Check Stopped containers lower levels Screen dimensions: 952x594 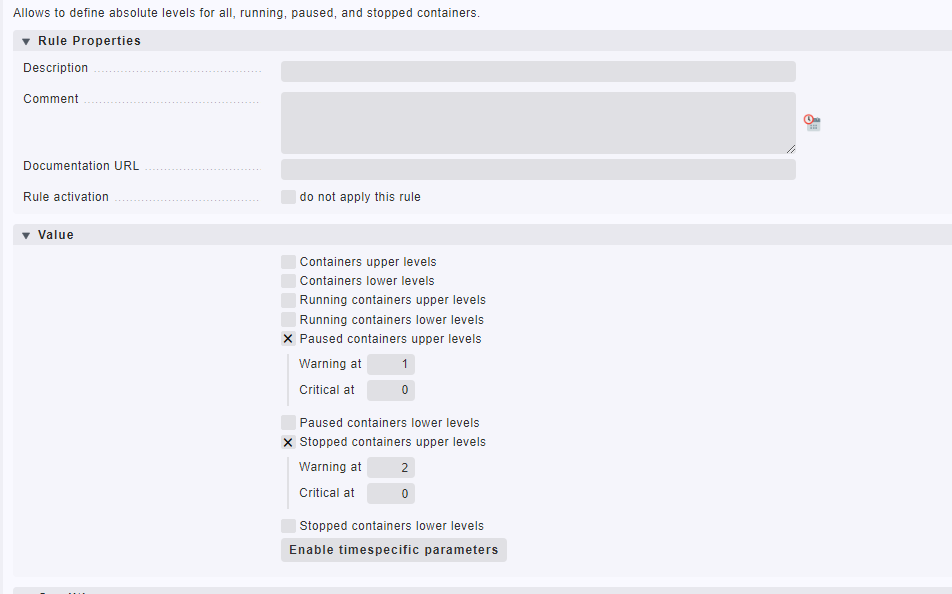(289, 526)
